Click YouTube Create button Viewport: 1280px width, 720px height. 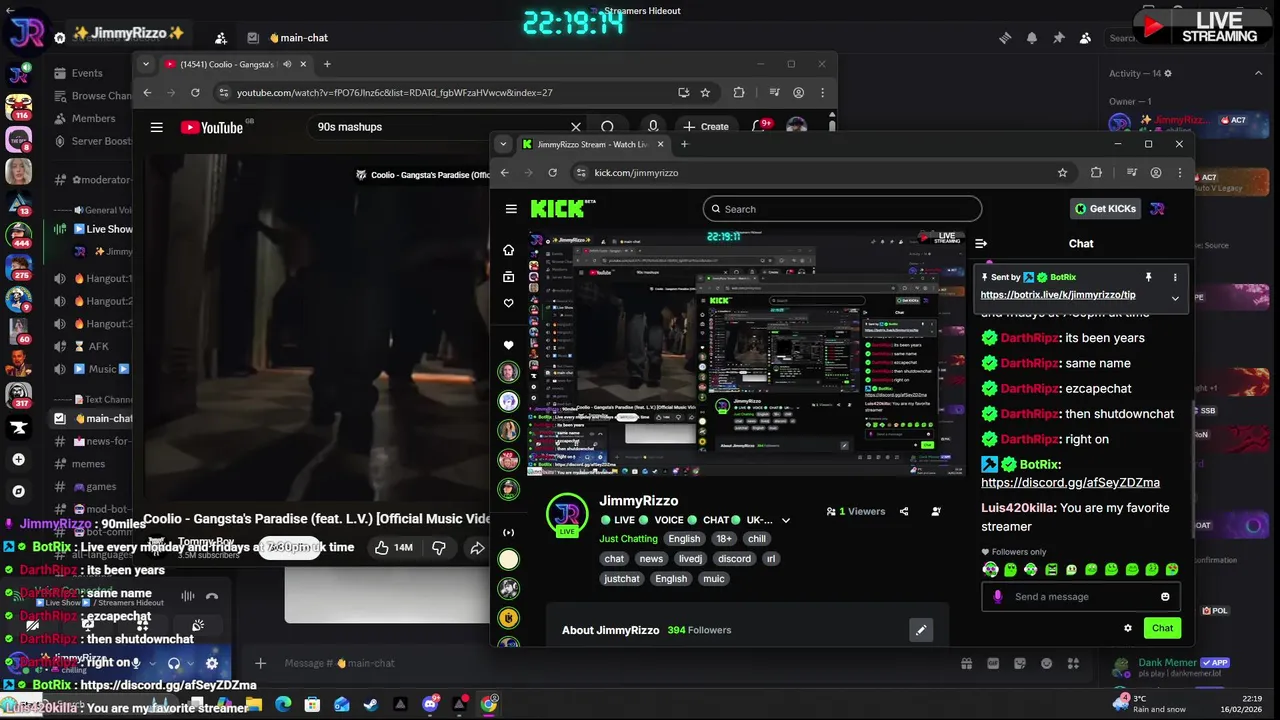706,127
